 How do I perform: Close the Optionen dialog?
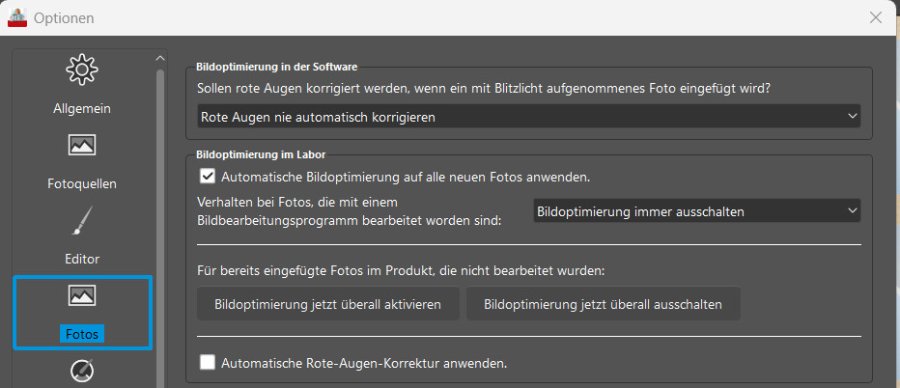(x=876, y=18)
